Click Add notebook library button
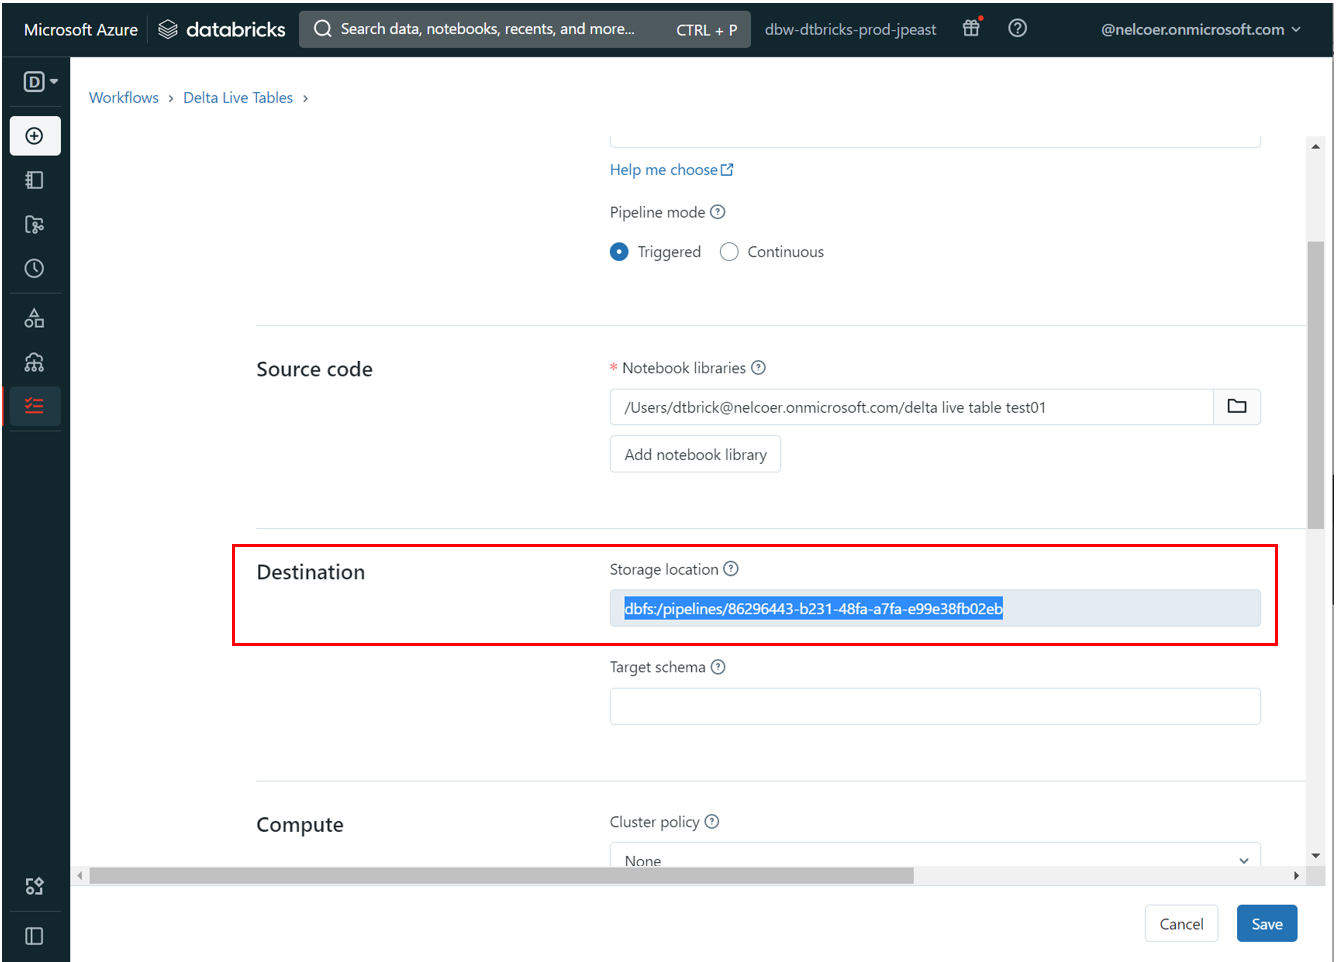The image size is (1340, 962). [695, 454]
